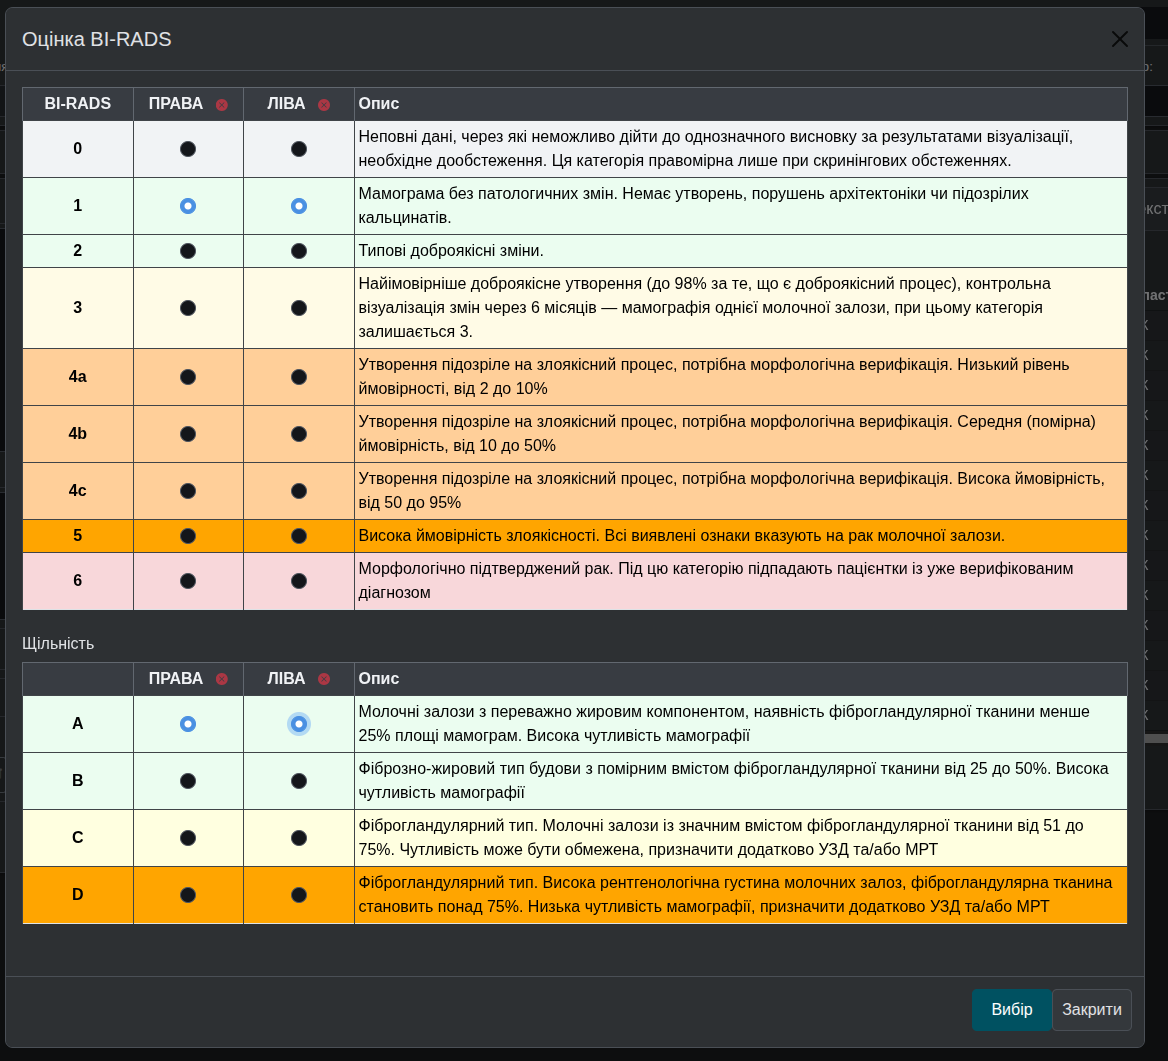Viewport: 1168px width, 1061px height.
Task: Click the Закрити button
Action: [x=1092, y=1010]
